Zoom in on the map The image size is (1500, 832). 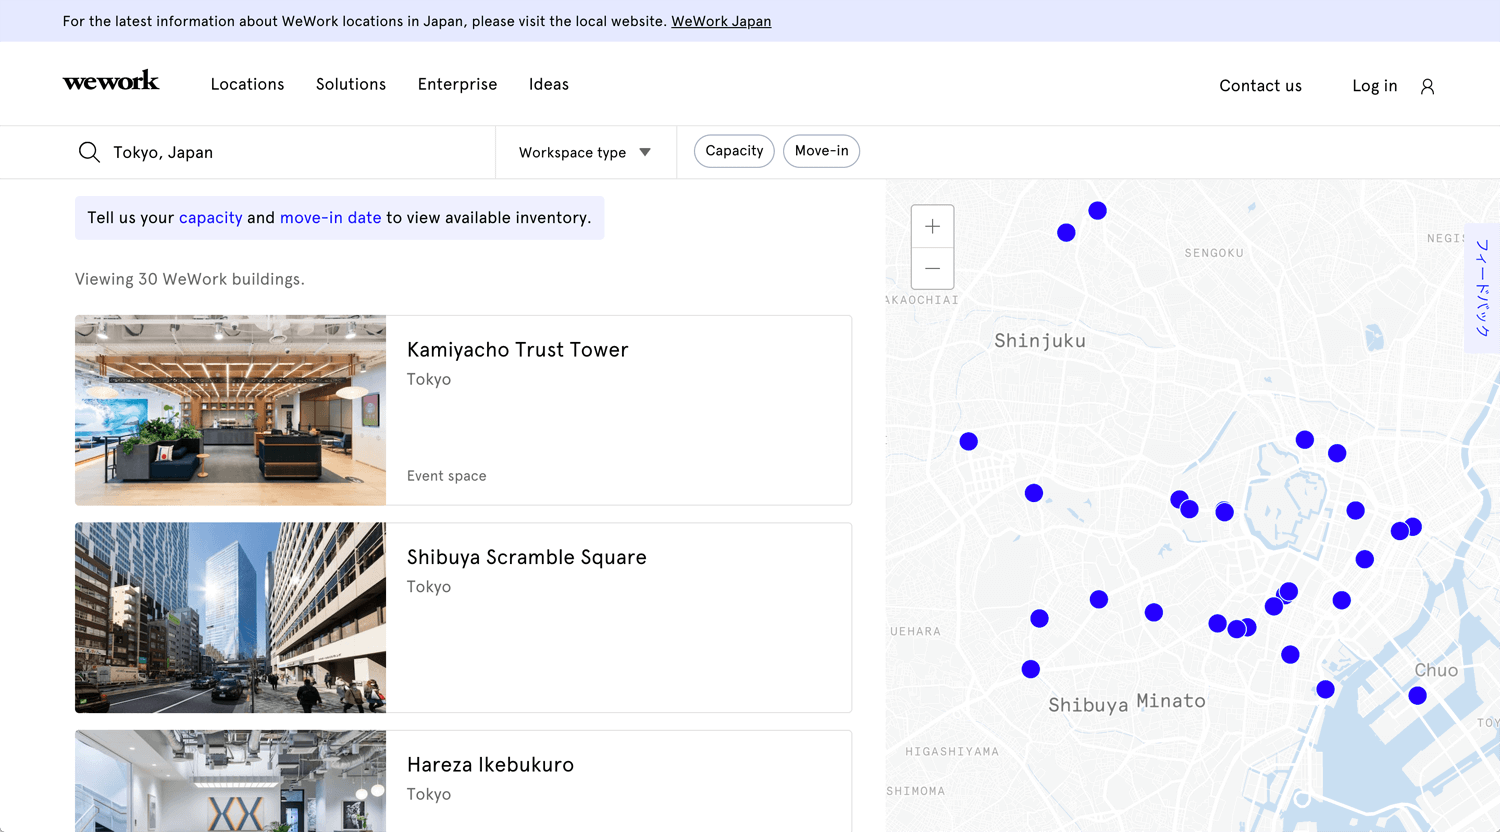[932, 226]
